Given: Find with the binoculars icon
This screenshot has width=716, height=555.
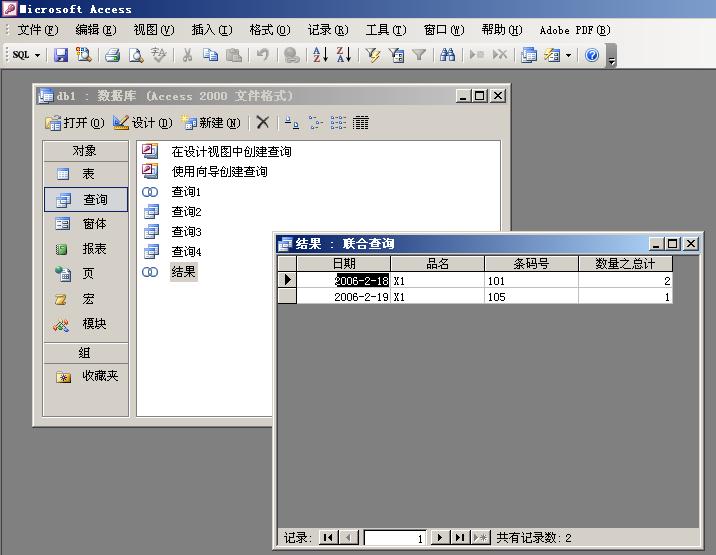Looking at the screenshot, I should [x=447, y=55].
